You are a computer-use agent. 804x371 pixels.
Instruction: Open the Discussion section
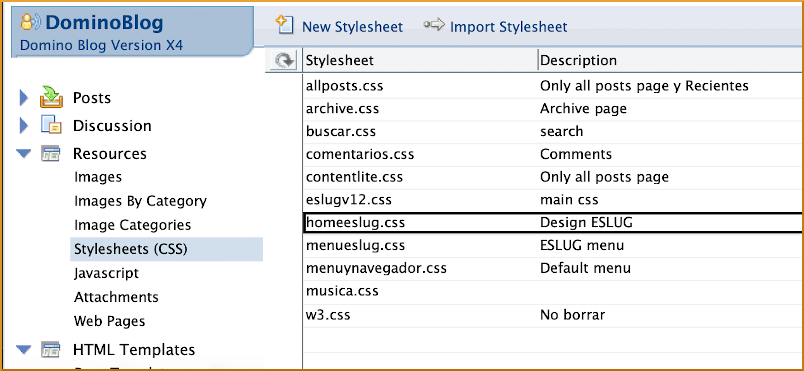[112, 126]
